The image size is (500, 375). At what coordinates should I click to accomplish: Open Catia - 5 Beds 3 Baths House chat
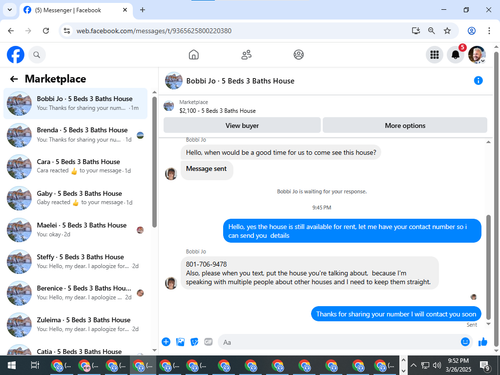point(75,350)
